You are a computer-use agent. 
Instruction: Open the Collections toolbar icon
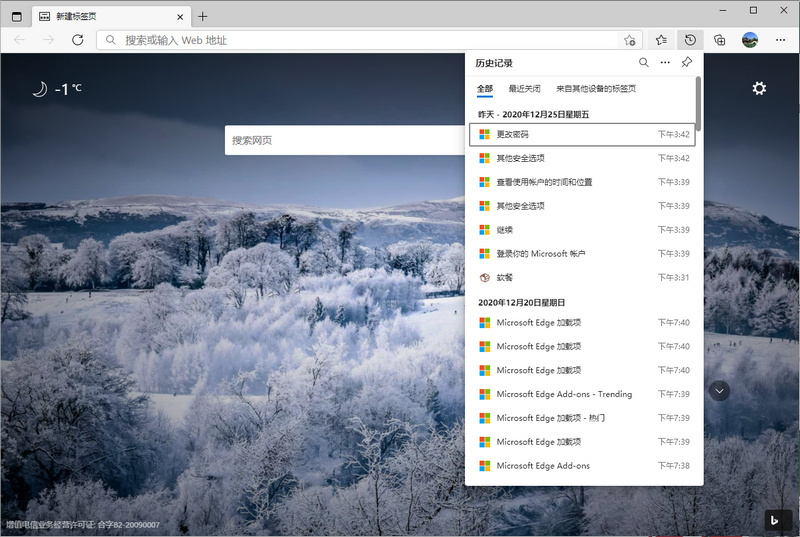(719, 40)
